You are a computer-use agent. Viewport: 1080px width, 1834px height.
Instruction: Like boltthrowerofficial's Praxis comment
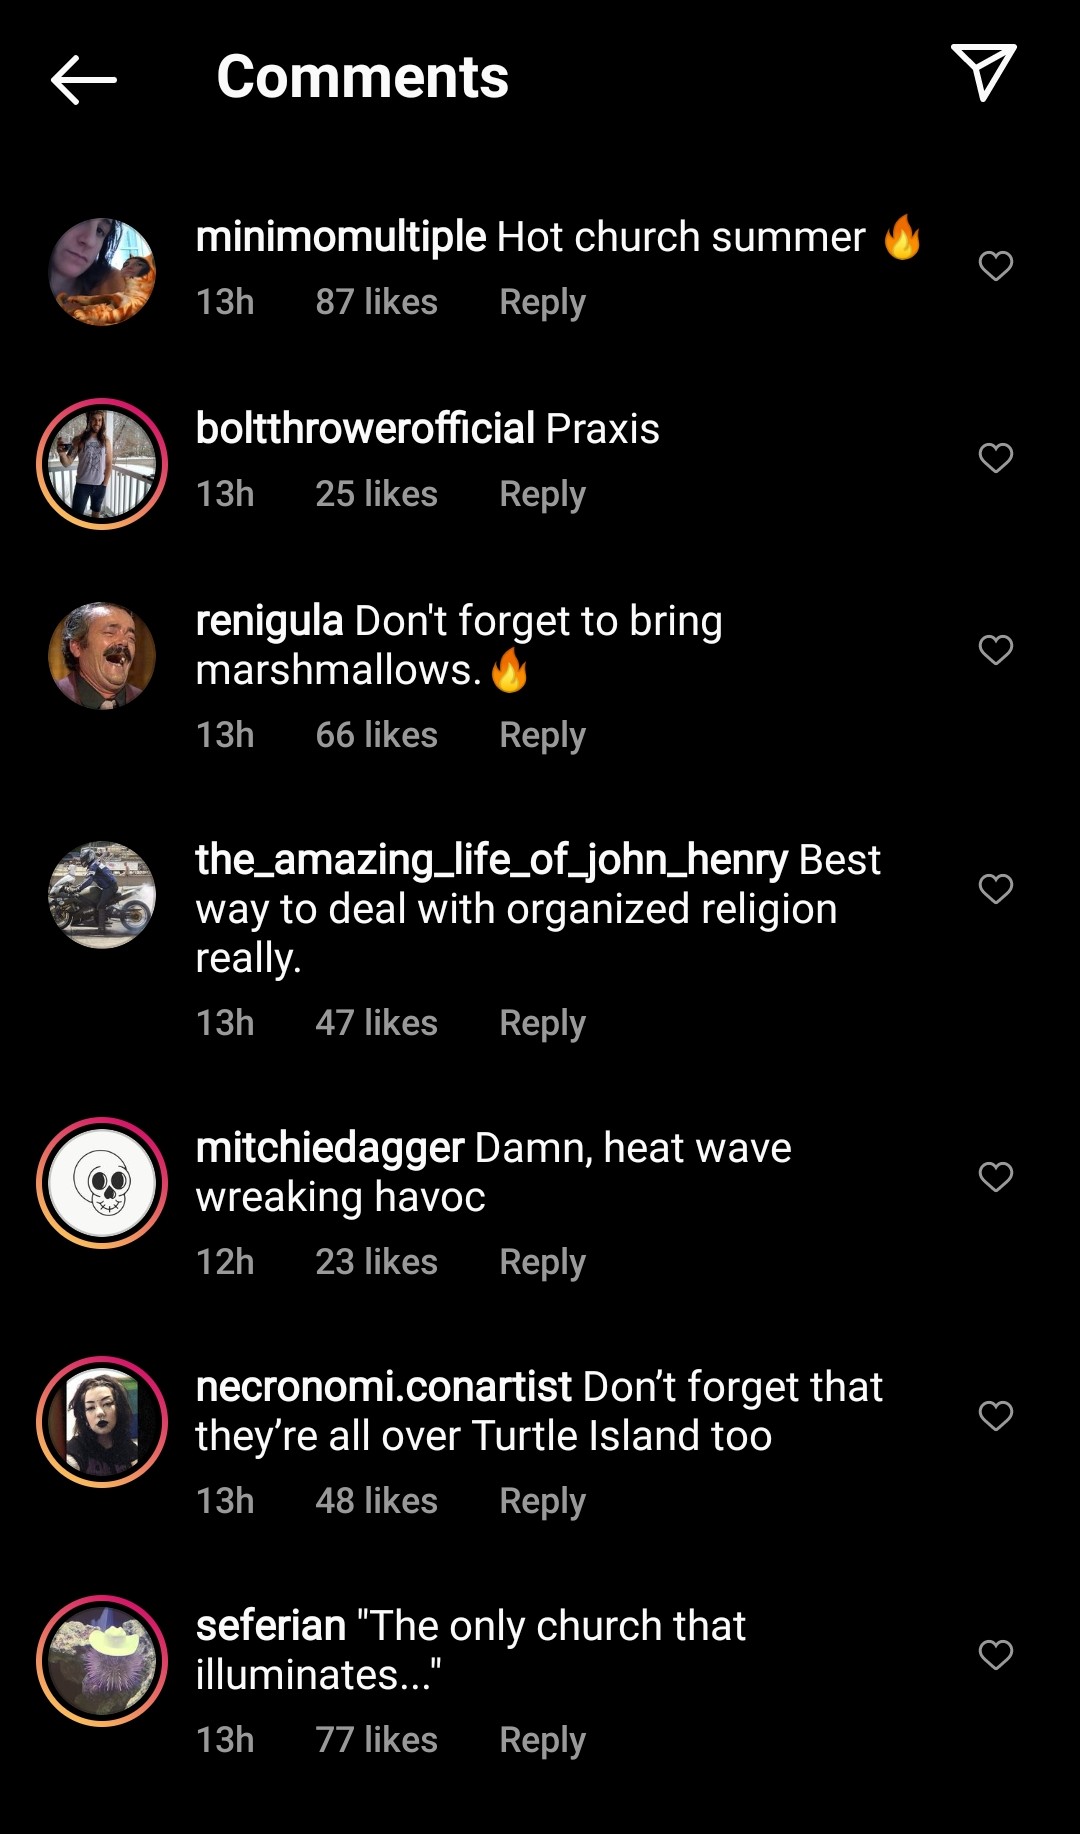click(995, 458)
